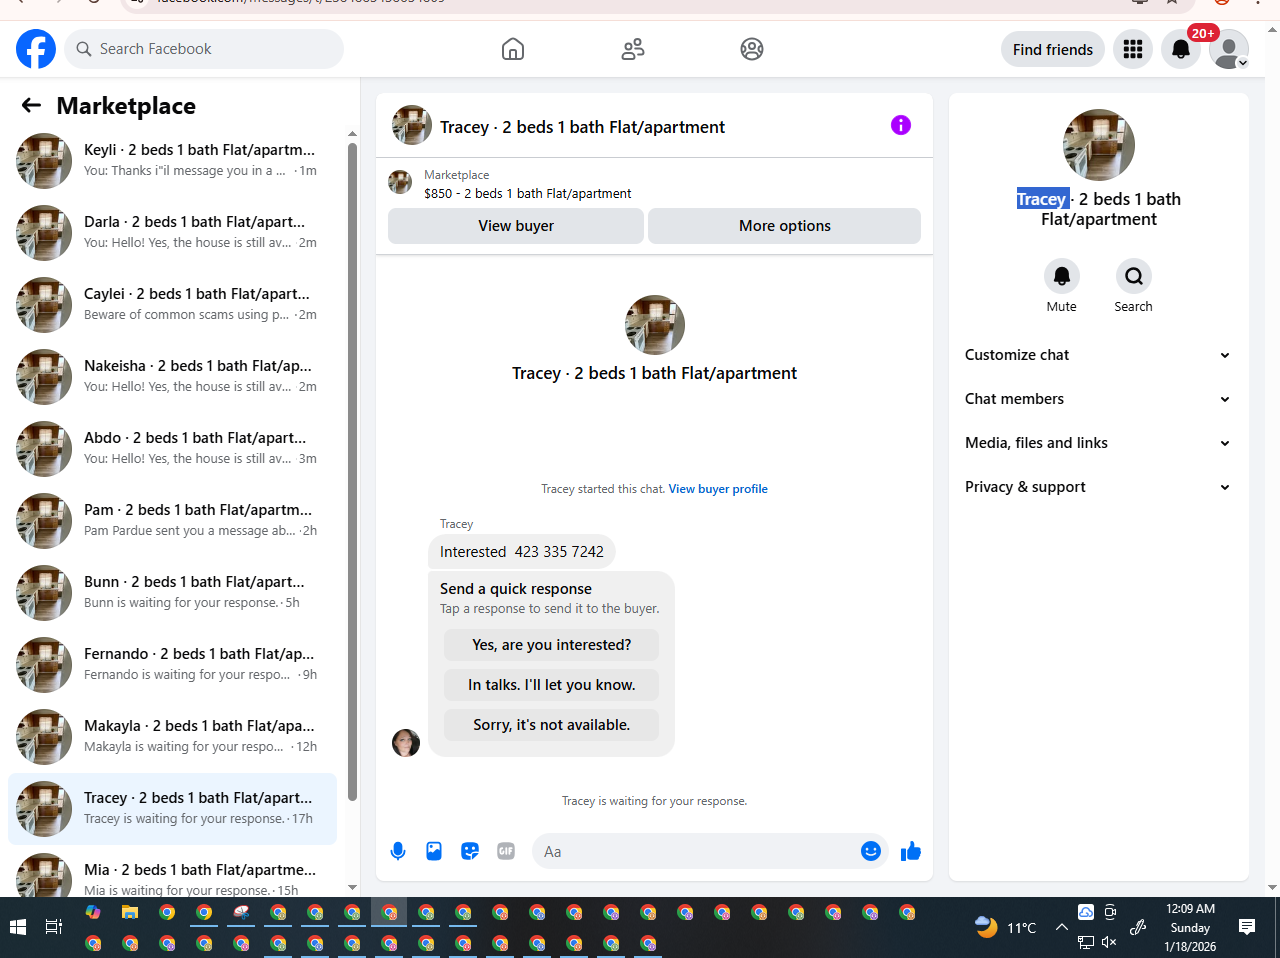Open Mia conversation in list
The height and width of the screenshot is (958, 1280).
172,872
